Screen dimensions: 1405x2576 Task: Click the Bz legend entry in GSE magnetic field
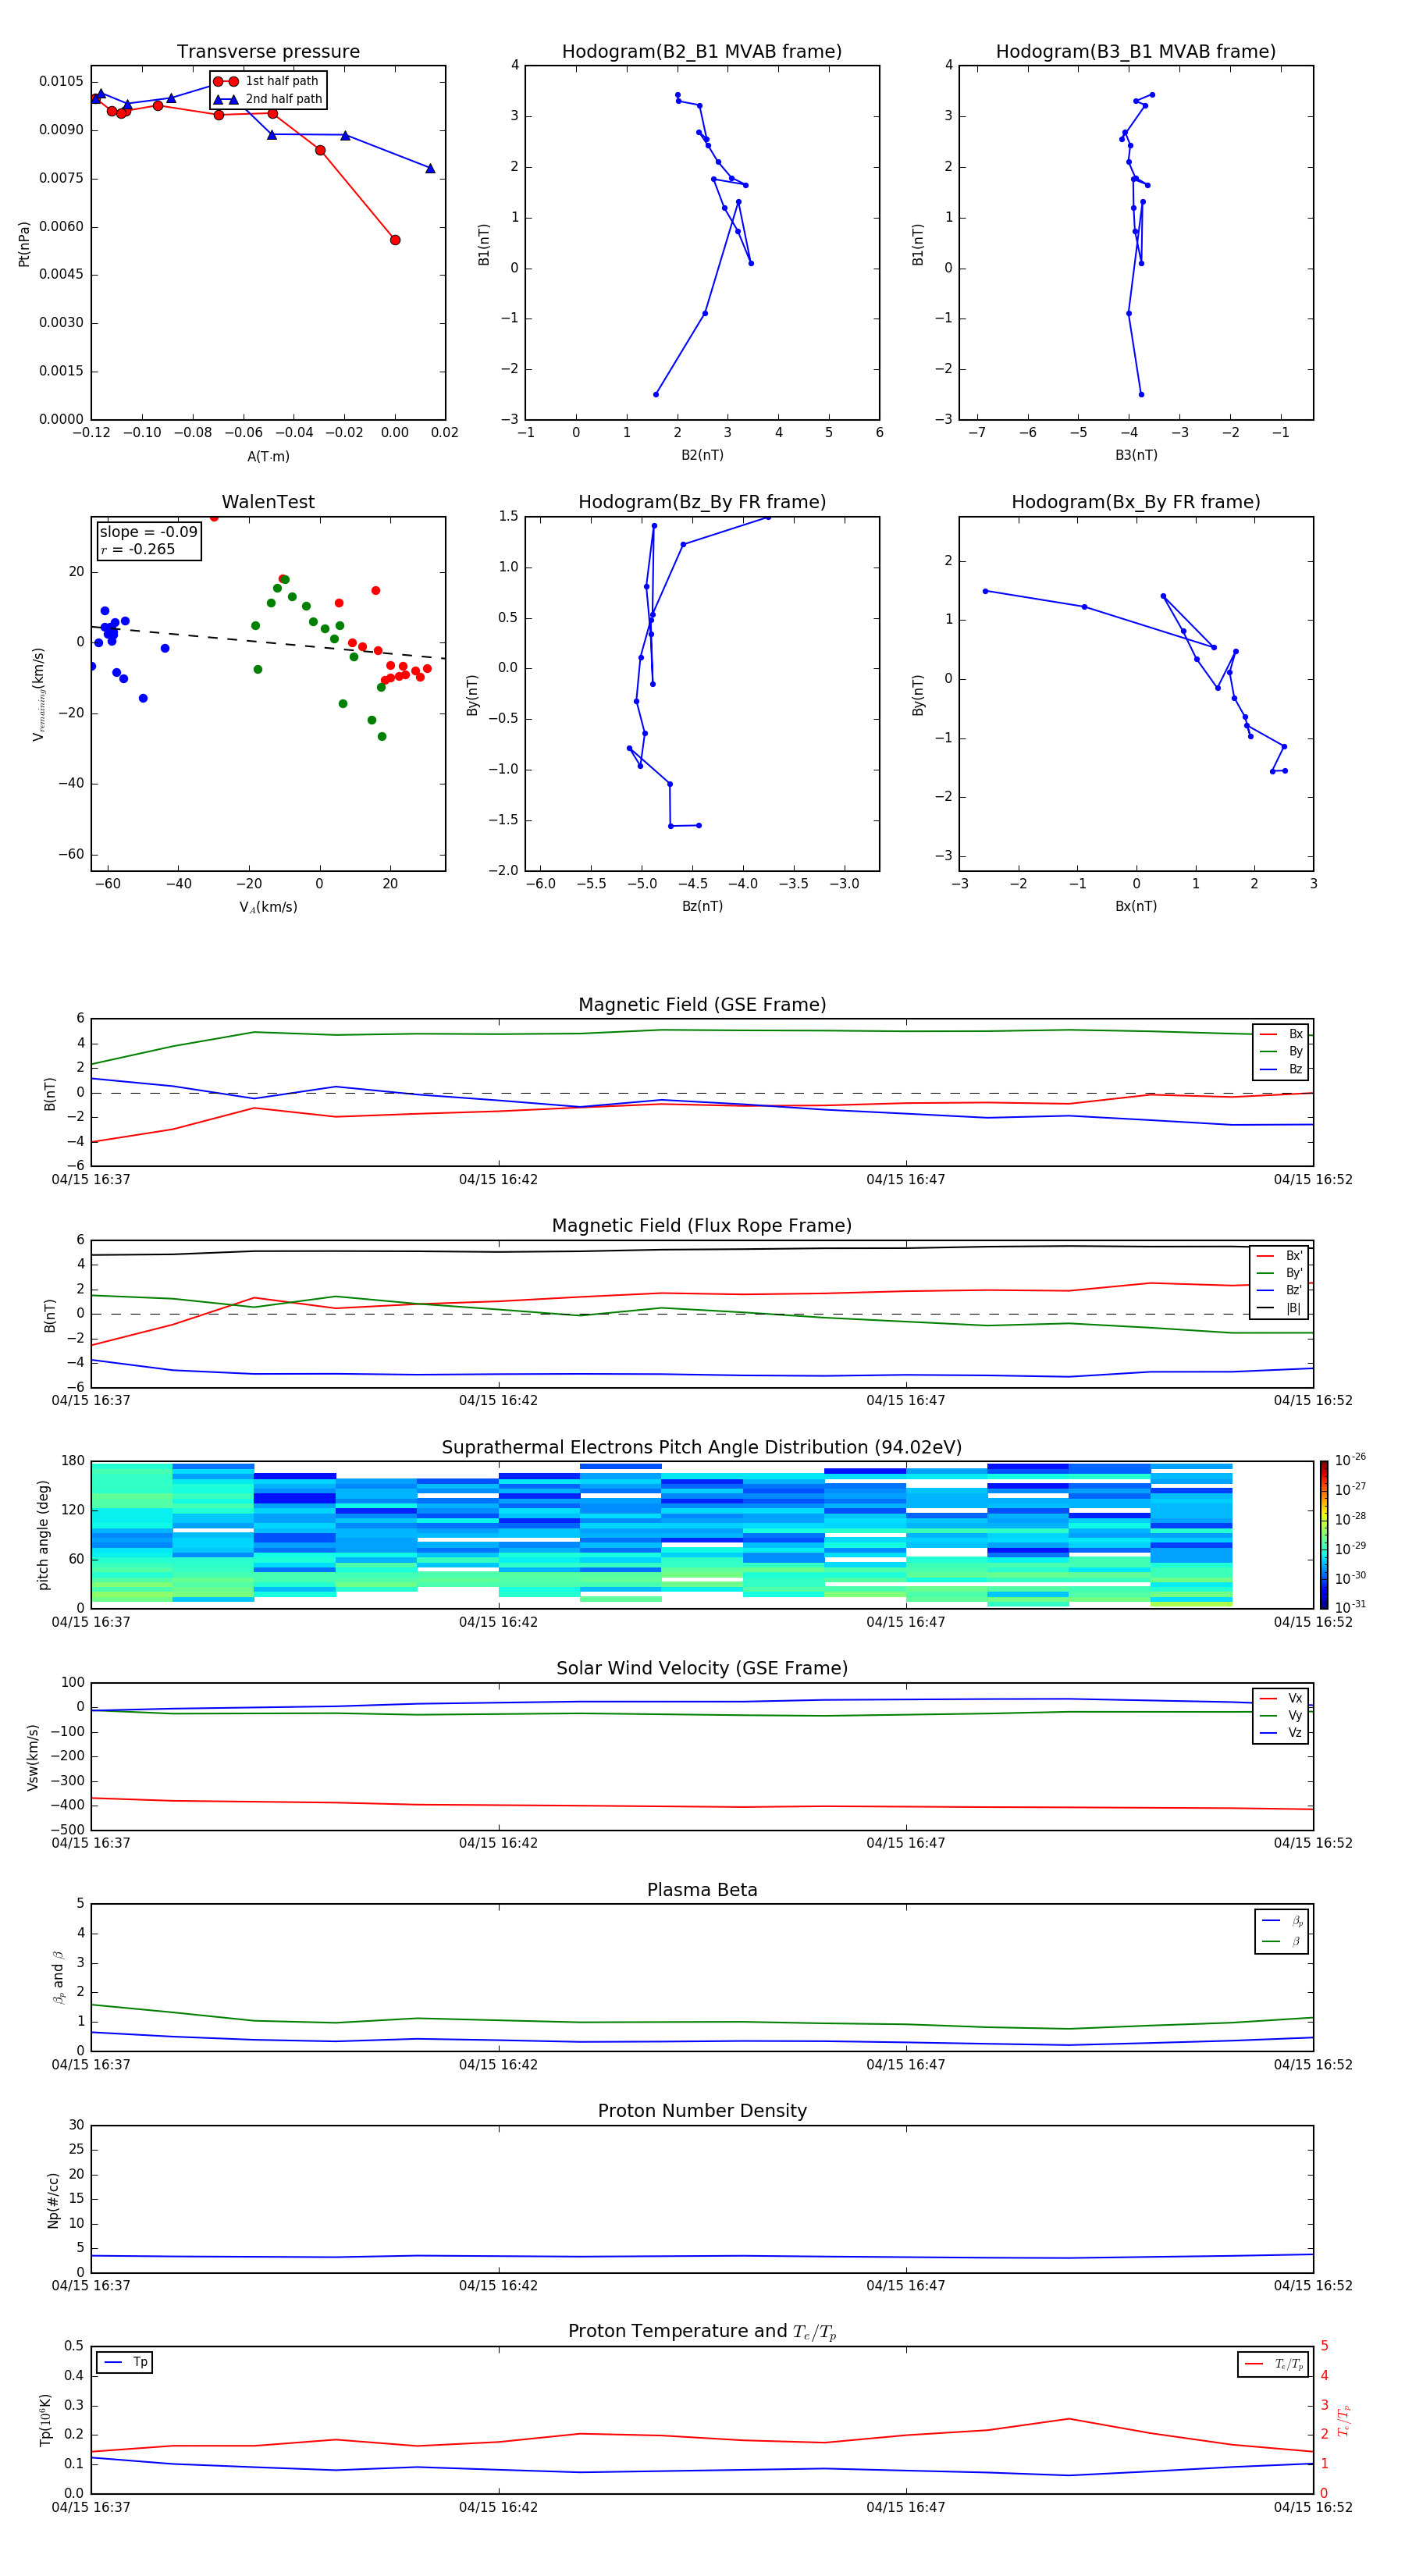1281,1069
